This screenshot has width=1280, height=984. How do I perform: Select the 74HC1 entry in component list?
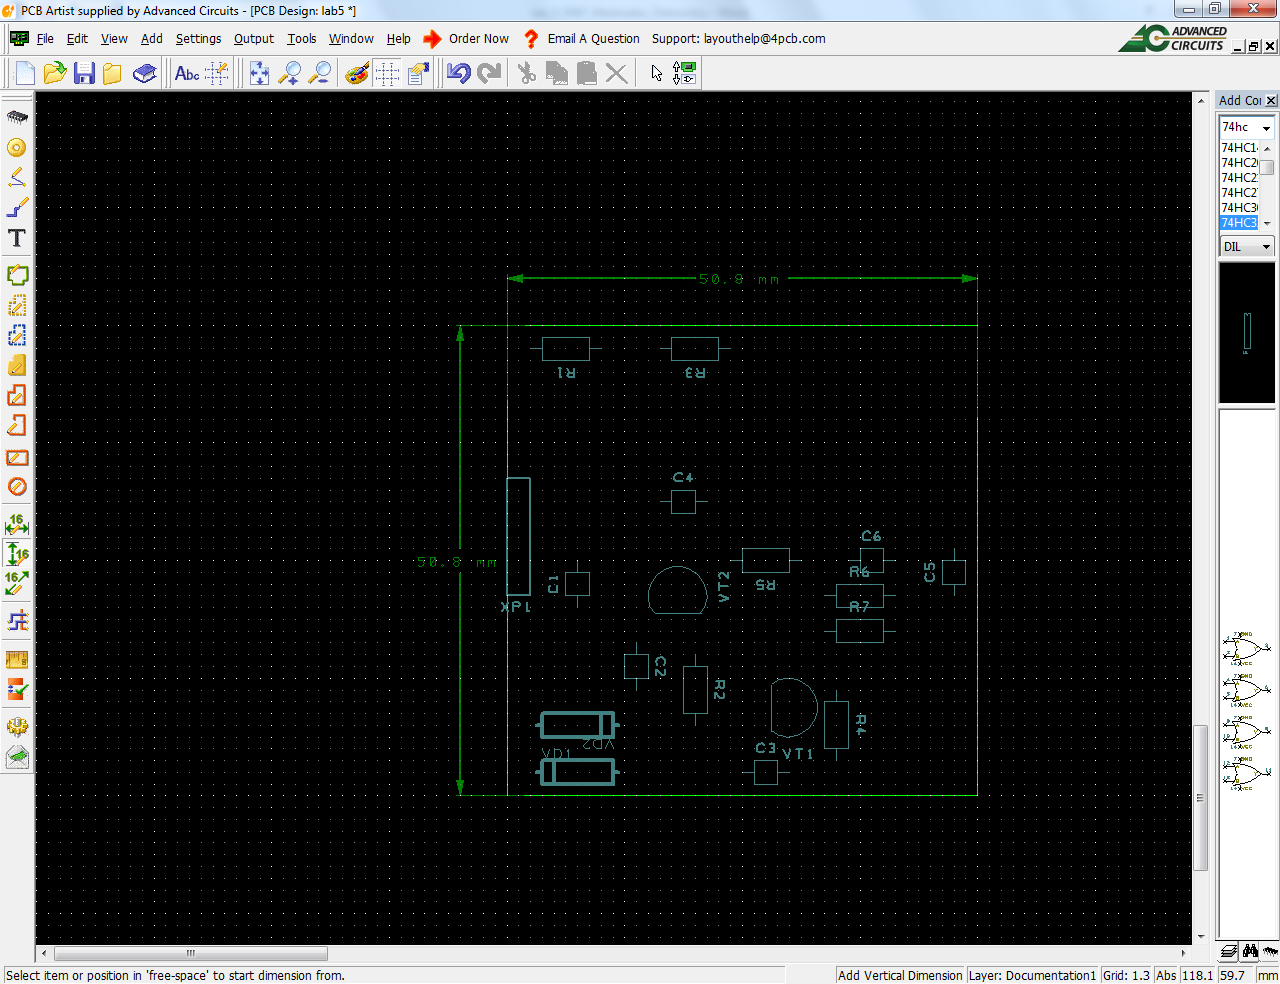(x=1238, y=148)
